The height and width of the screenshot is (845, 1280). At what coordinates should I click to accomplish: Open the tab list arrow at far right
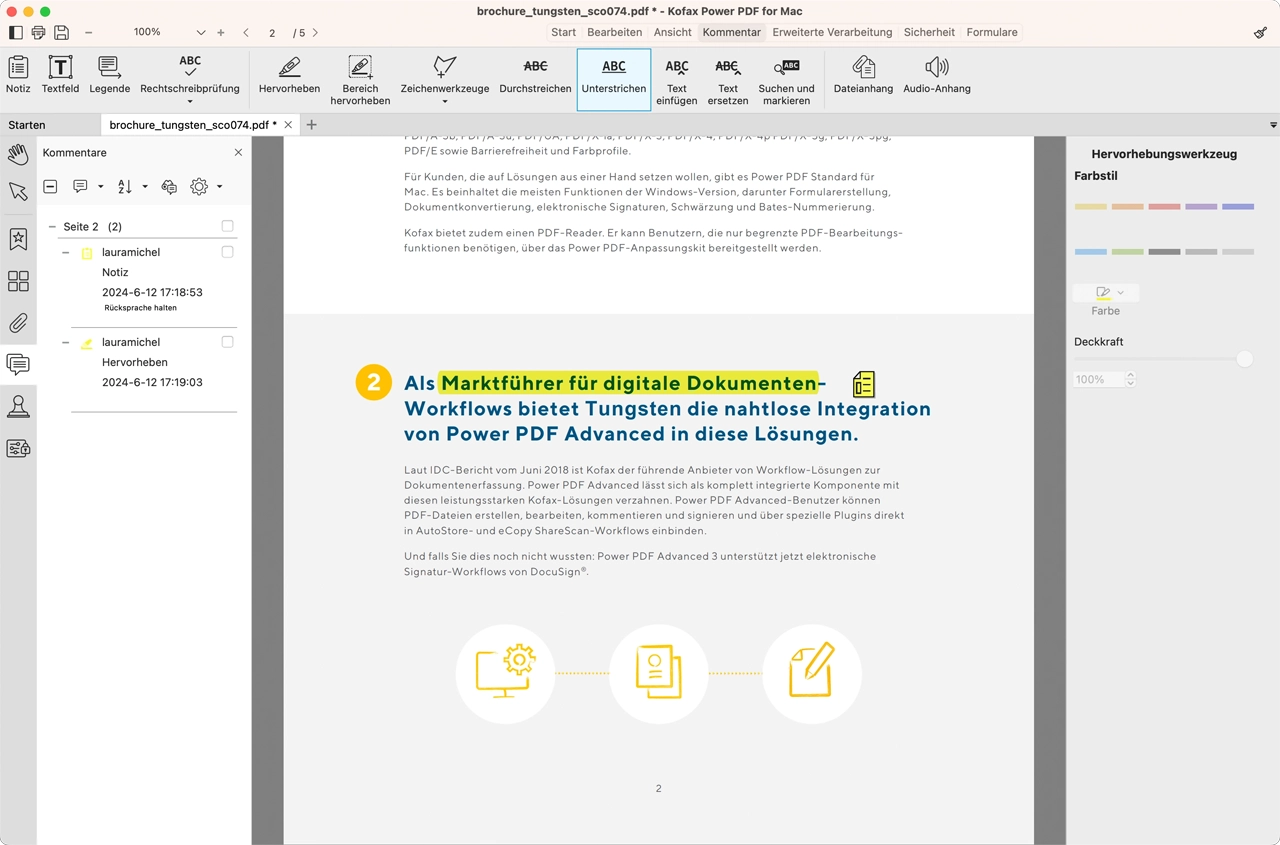1273,125
